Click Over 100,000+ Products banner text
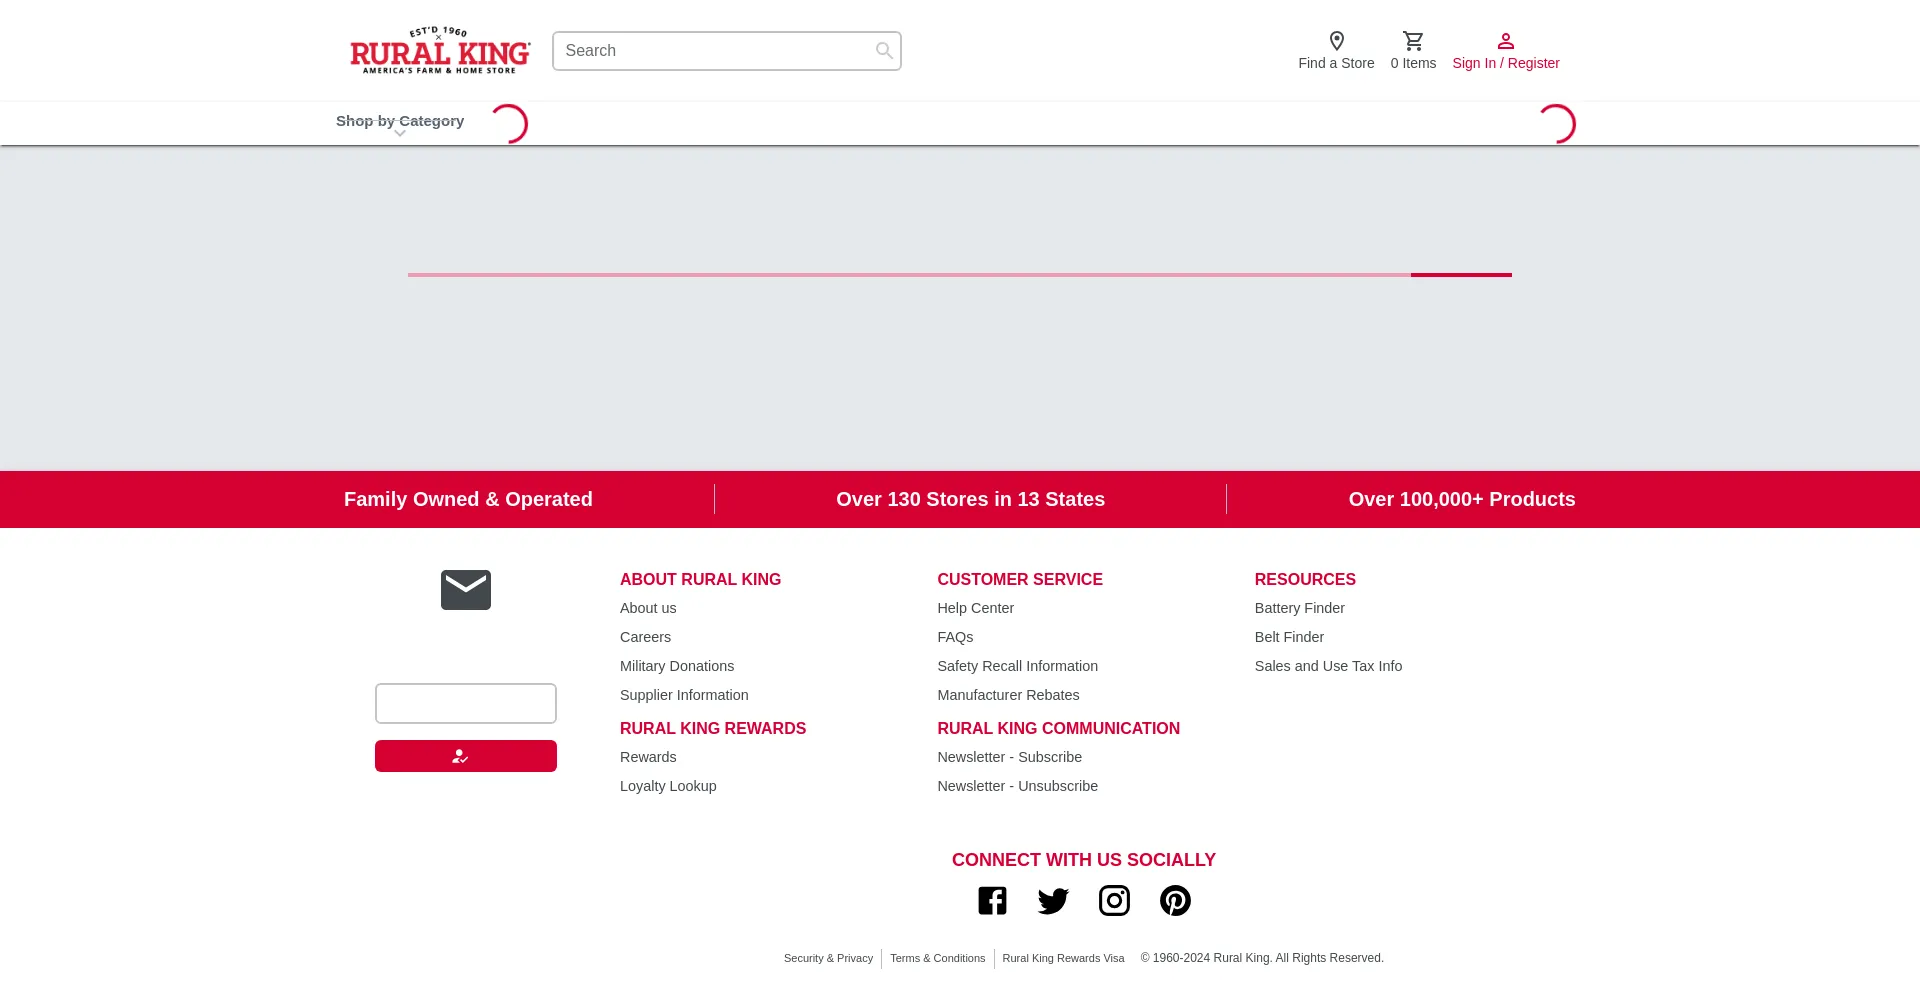 pos(1461,499)
